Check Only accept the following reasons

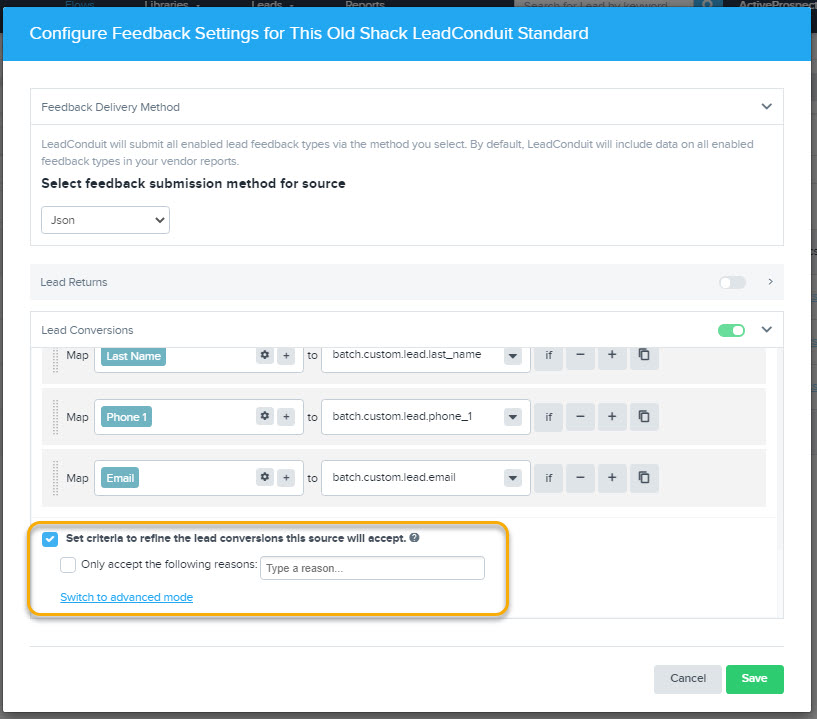[68, 565]
